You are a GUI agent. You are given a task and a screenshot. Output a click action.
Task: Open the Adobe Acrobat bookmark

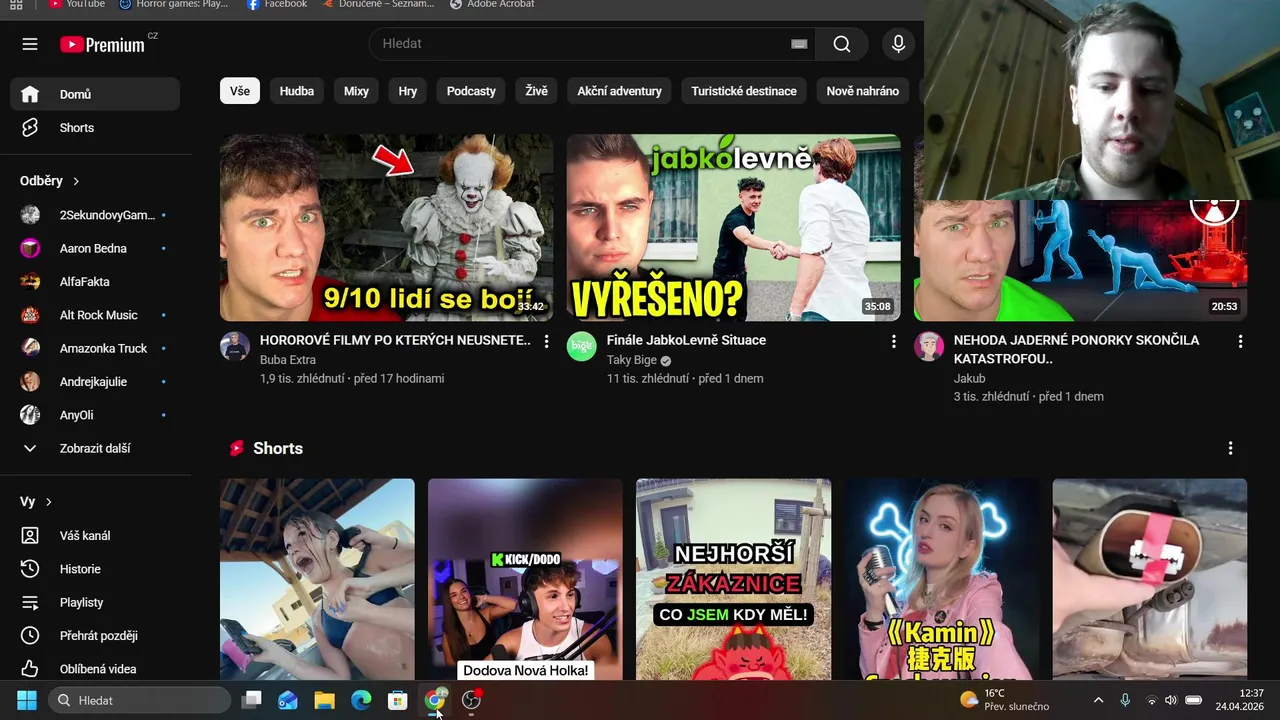(x=492, y=5)
